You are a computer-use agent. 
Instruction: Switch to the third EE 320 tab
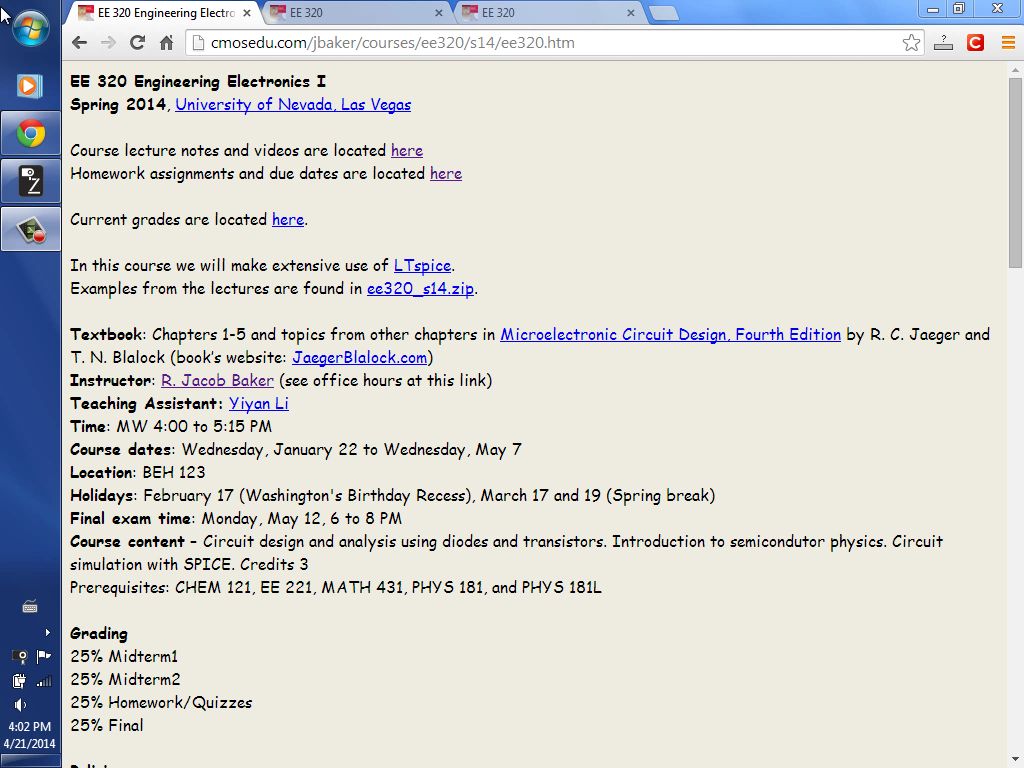pos(547,13)
